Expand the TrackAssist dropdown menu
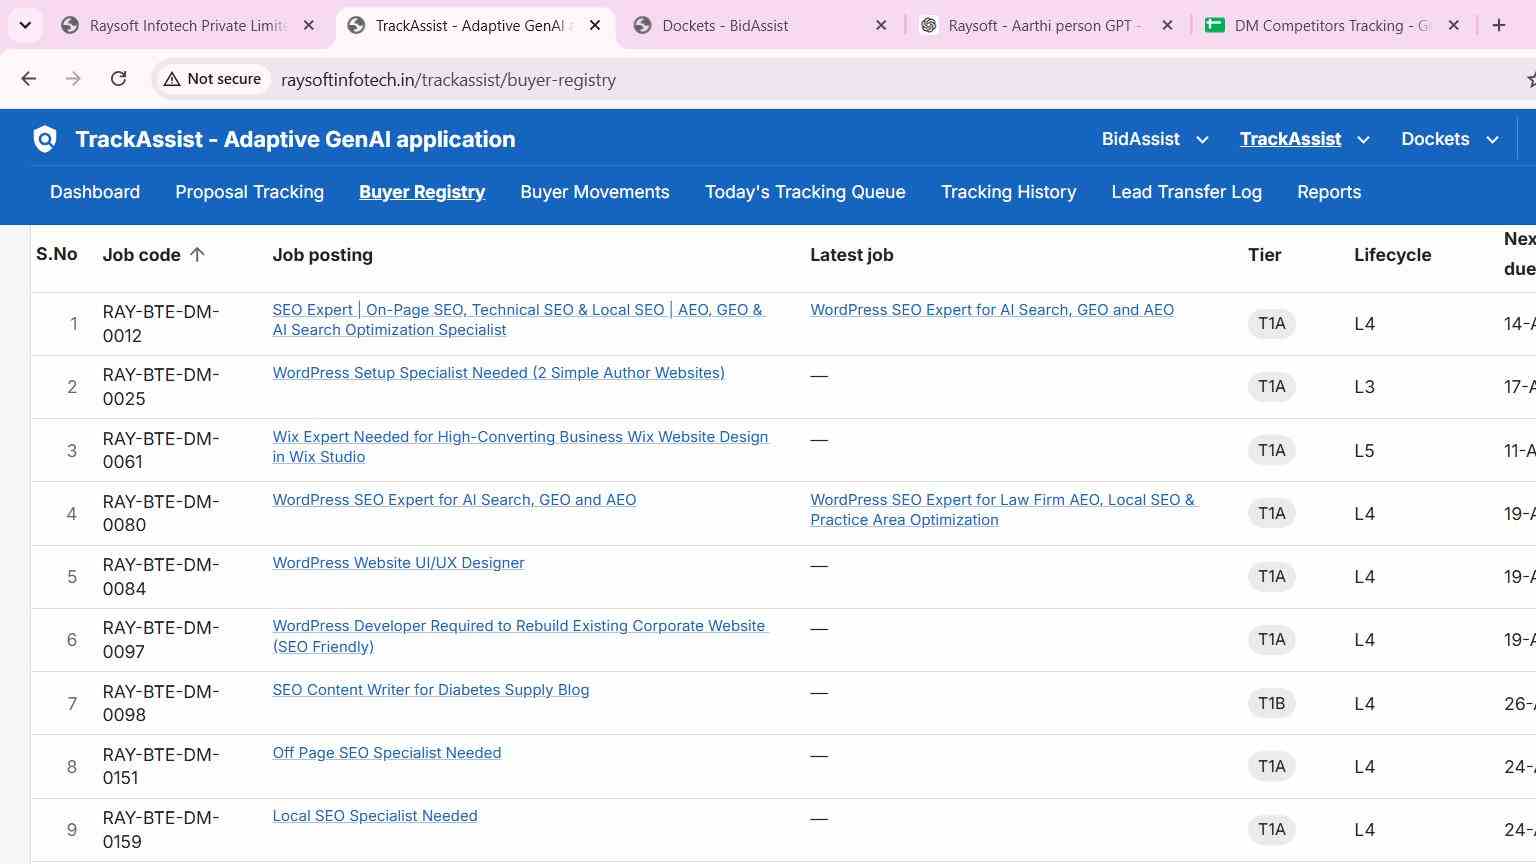The height and width of the screenshot is (864, 1536). tap(1363, 140)
